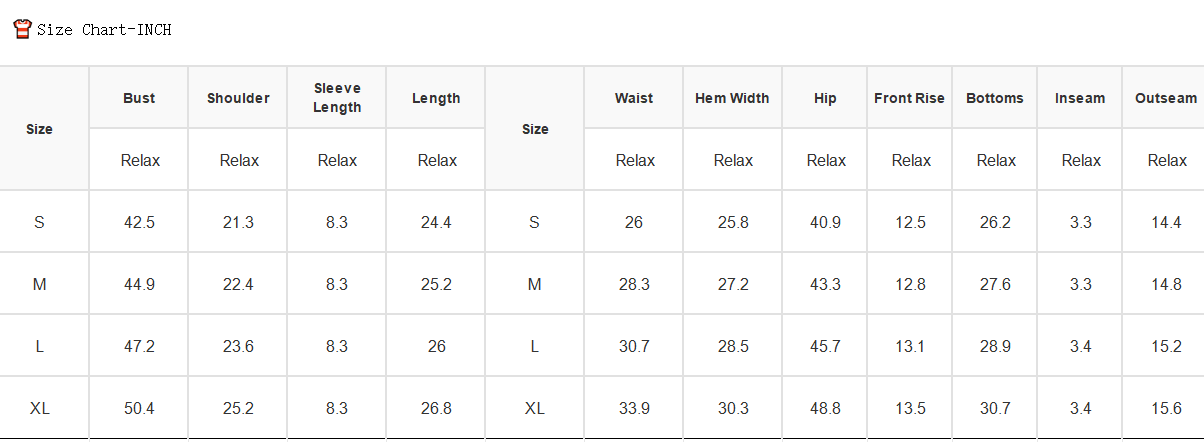Screen dimensions: 1204x442
Task: Click the L size length value 26
Action: [x=436, y=346]
